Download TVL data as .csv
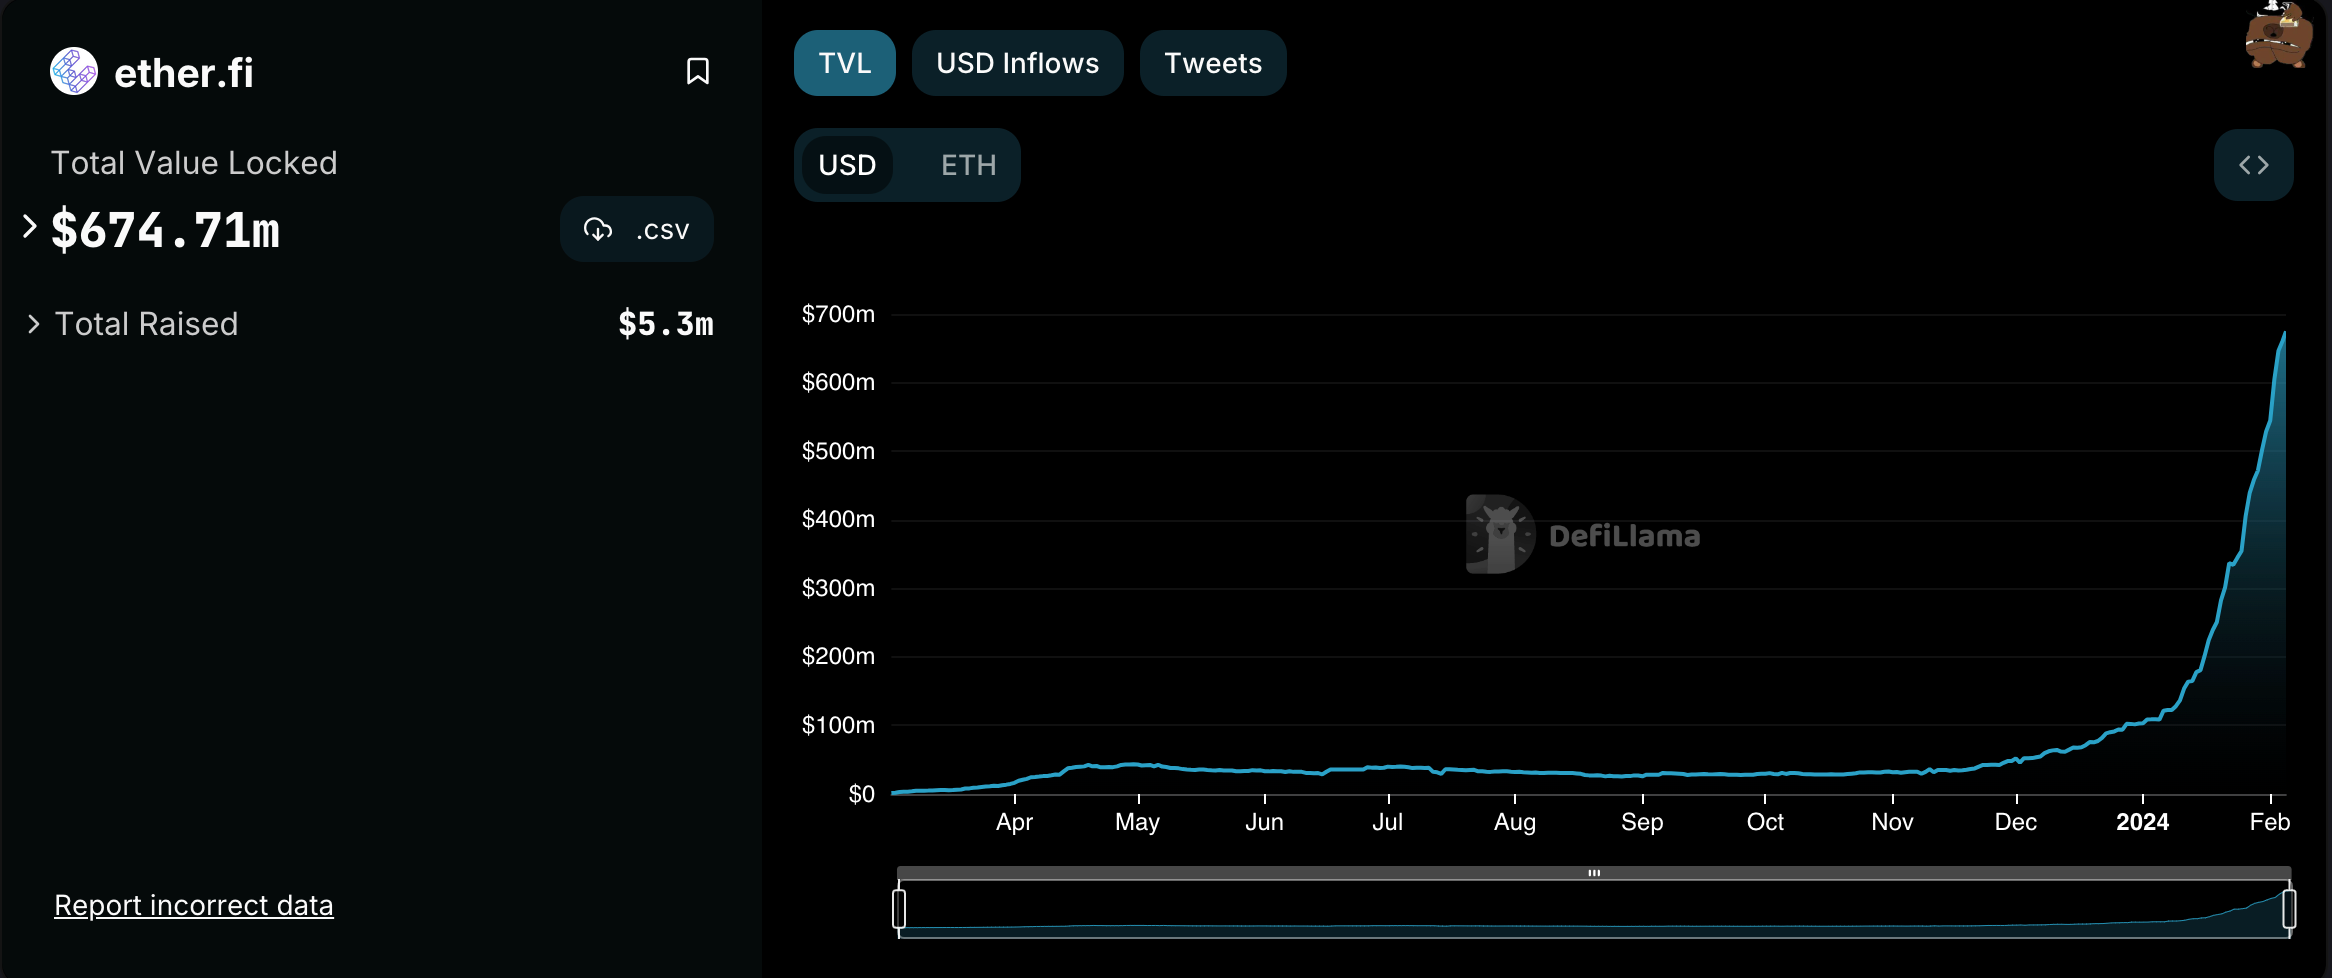Screen dimensions: 2332x978 pyautogui.click(x=637, y=229)
